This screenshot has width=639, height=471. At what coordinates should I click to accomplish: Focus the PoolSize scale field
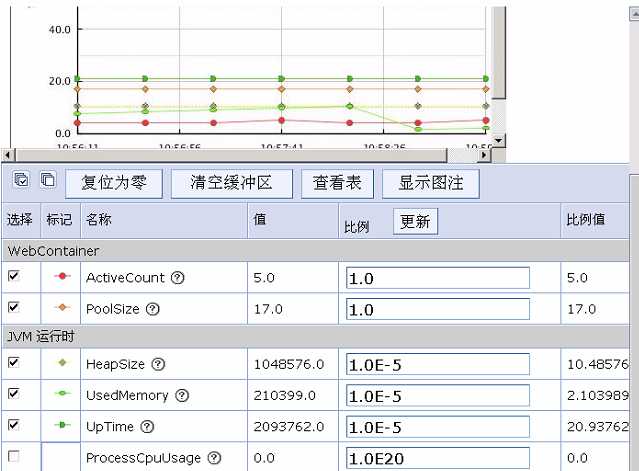(x=438, y=309)
